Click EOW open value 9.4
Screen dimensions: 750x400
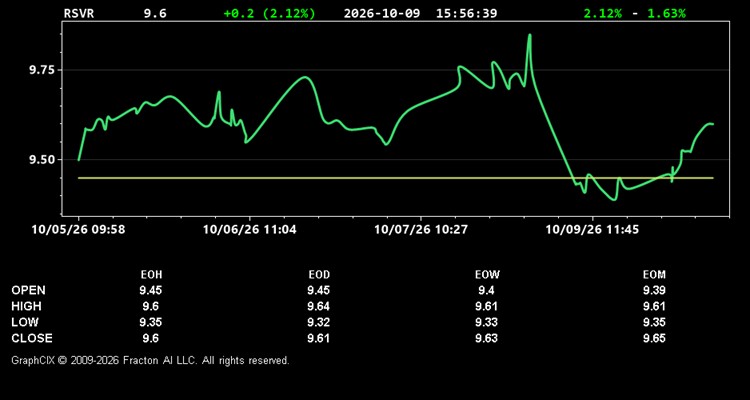(x=487, y=290)
